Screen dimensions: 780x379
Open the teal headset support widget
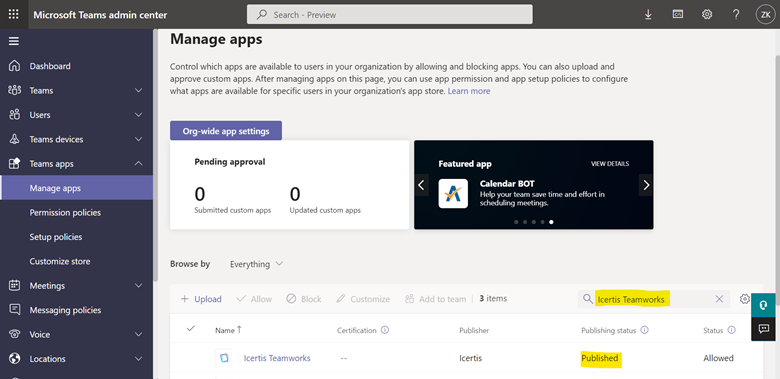point(763,305)
